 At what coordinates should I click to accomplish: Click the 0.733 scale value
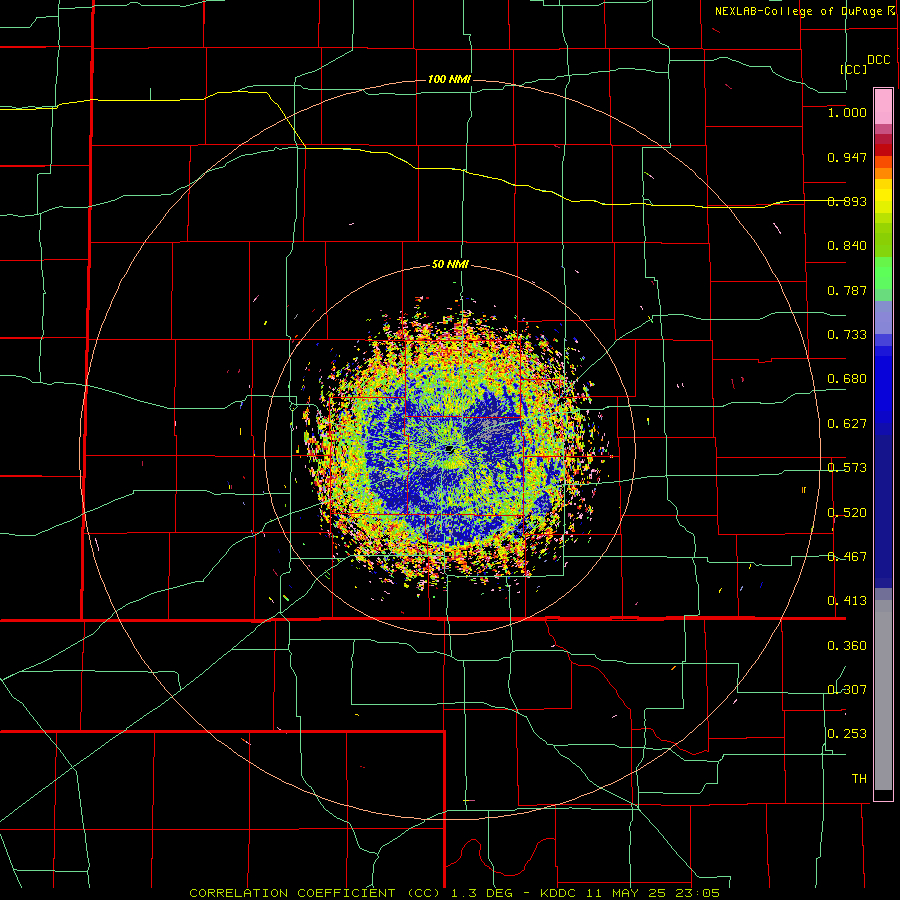[847, 335]
